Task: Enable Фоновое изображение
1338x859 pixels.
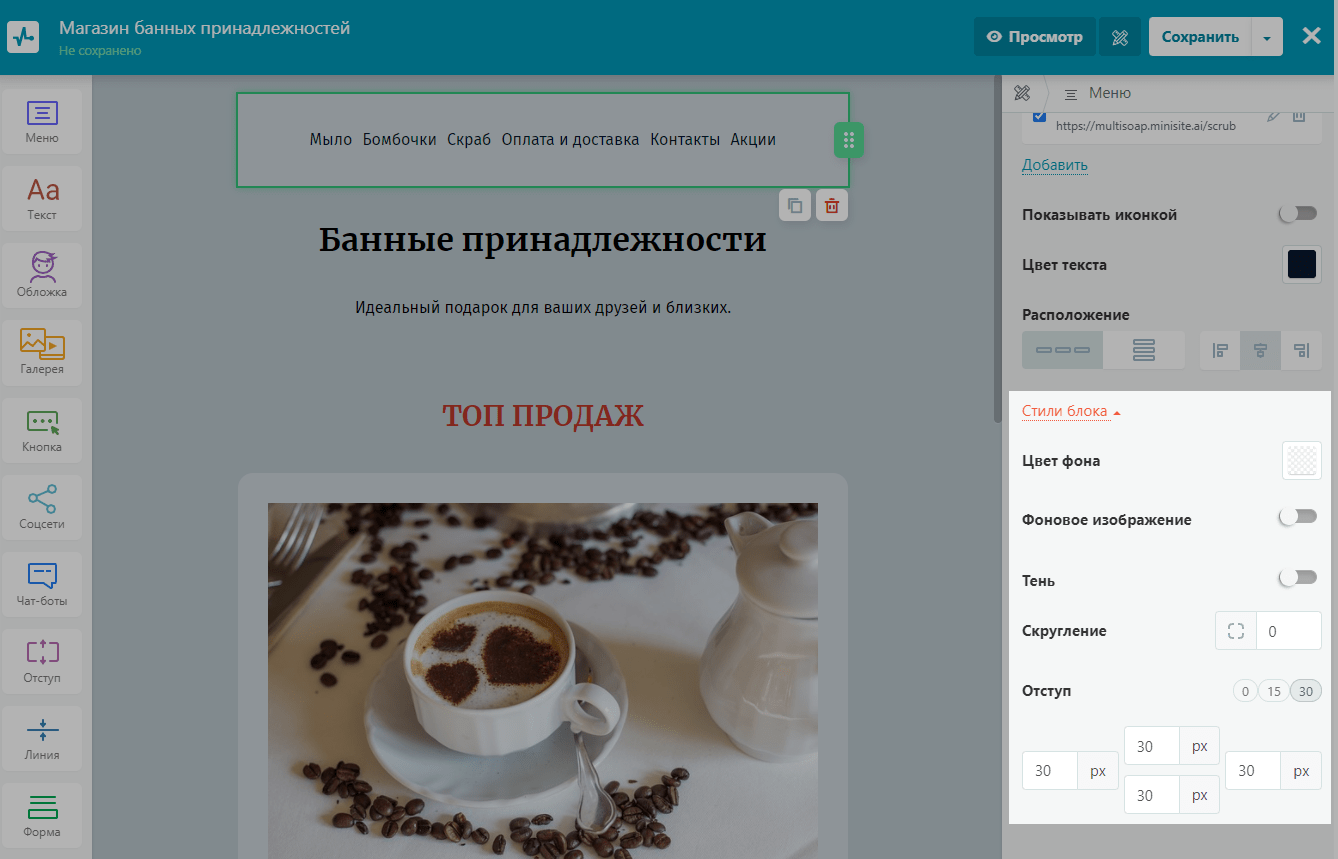Action: point(1299,516)
